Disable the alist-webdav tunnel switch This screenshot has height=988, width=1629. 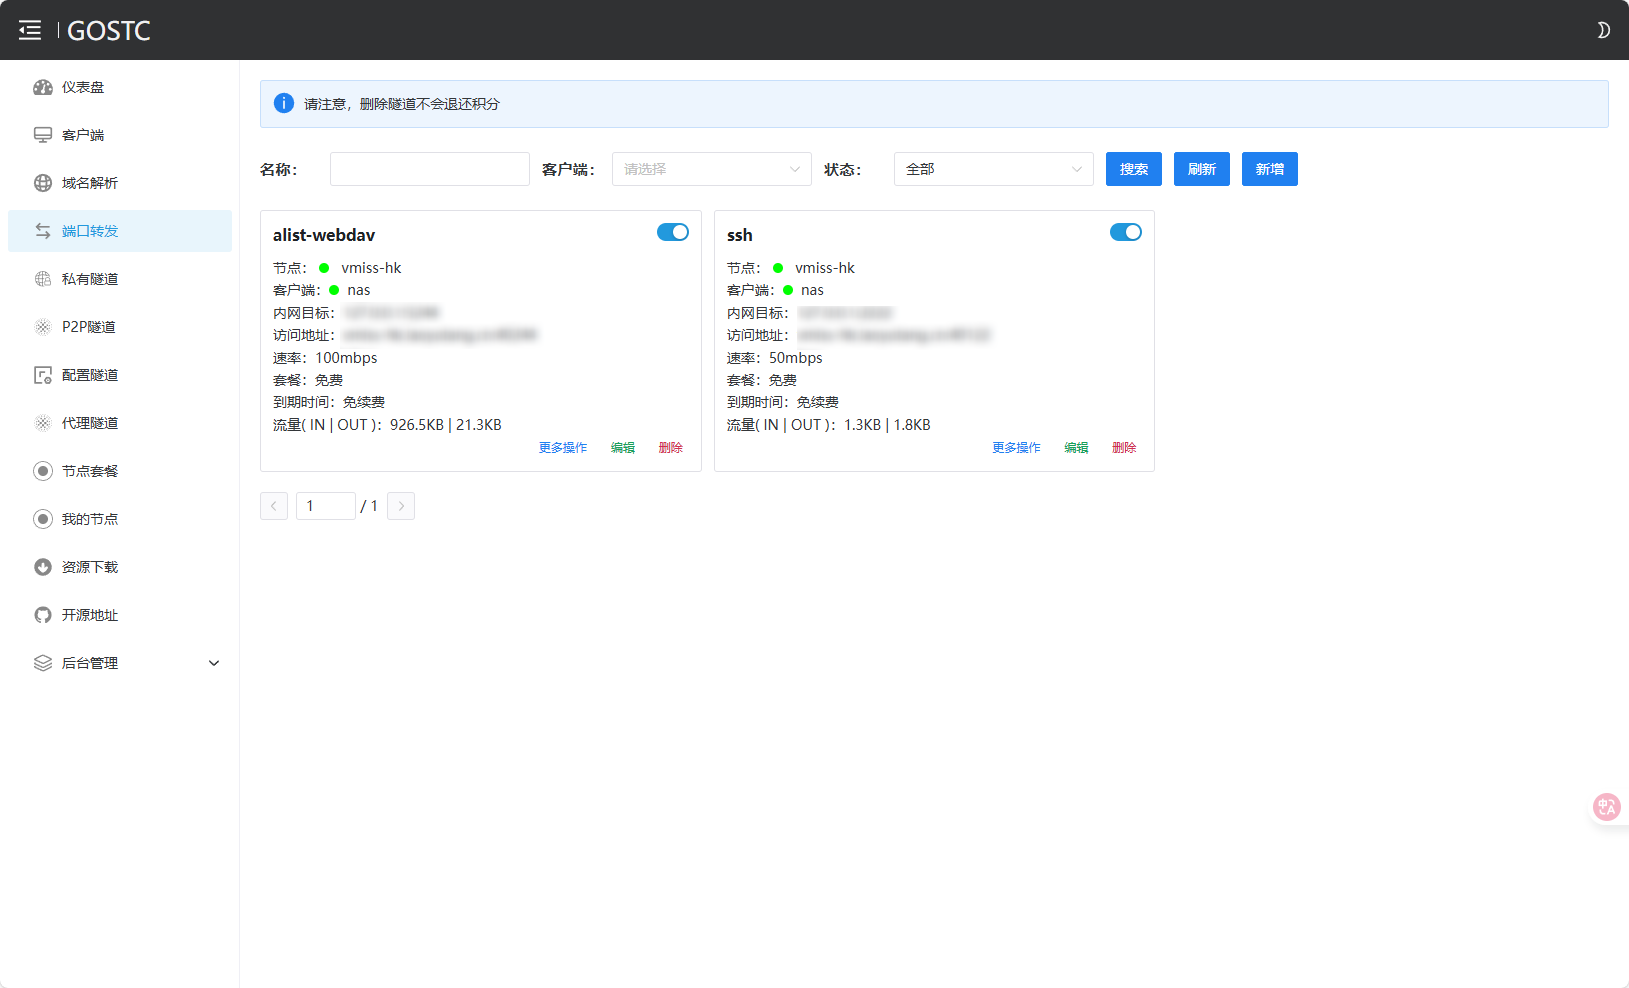tap(673, 232)
